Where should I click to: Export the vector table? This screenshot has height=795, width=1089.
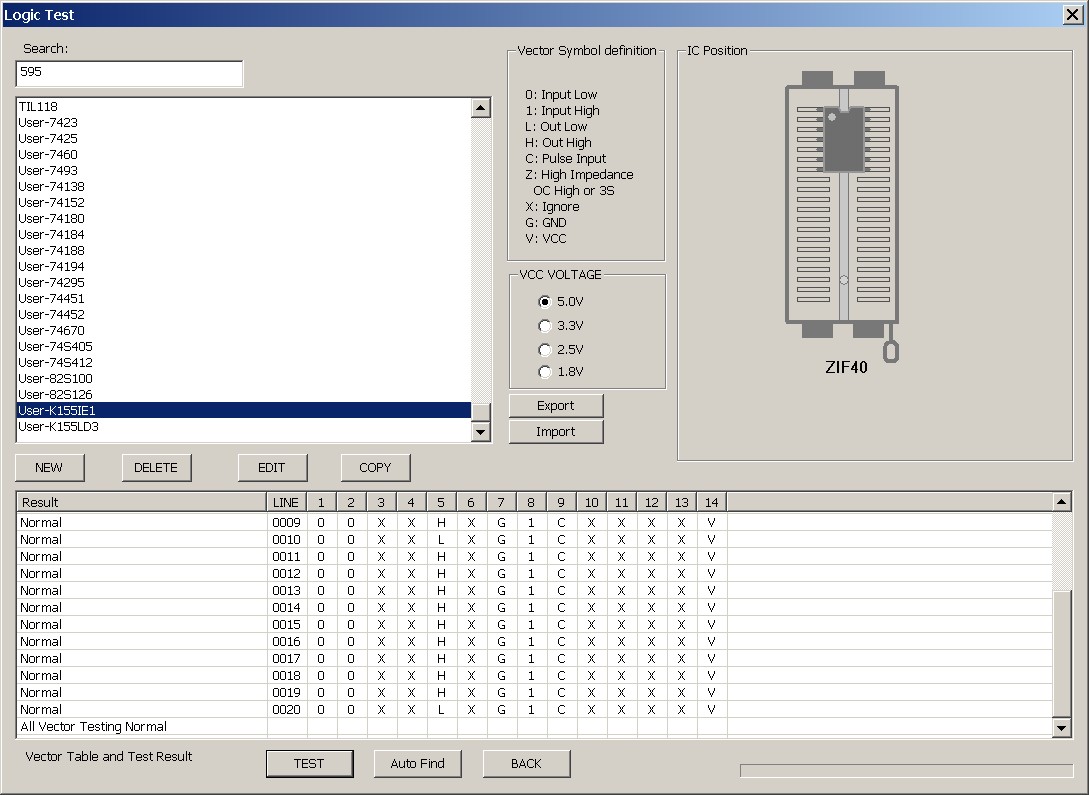[x=556, y=405]
